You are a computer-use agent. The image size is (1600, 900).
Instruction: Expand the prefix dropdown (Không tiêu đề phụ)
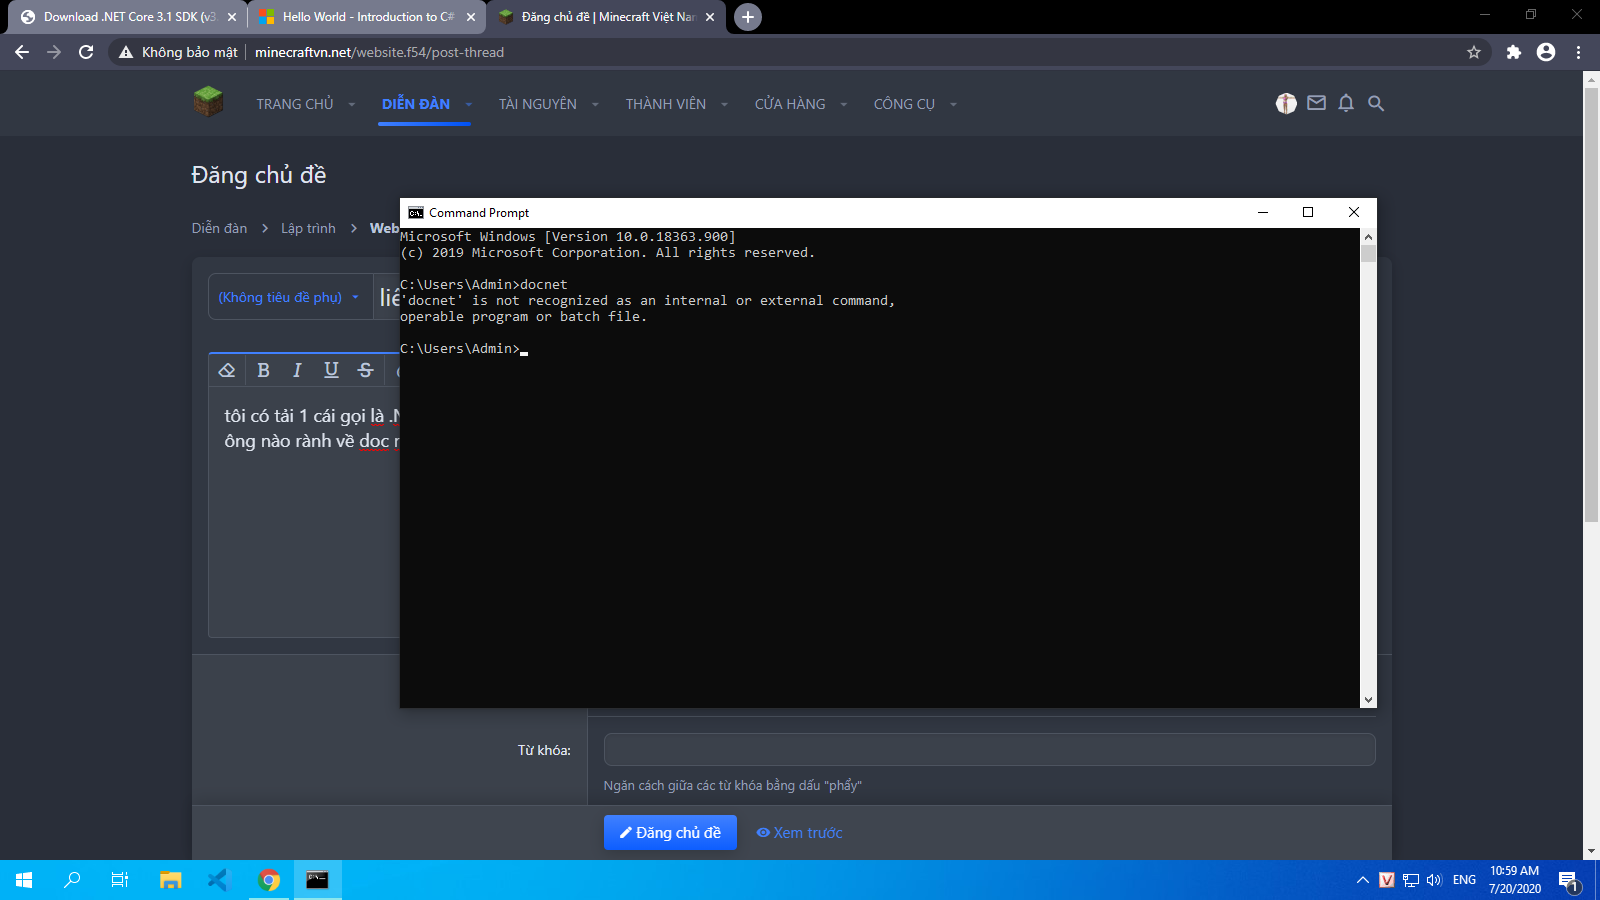click(x=289, y=297)
